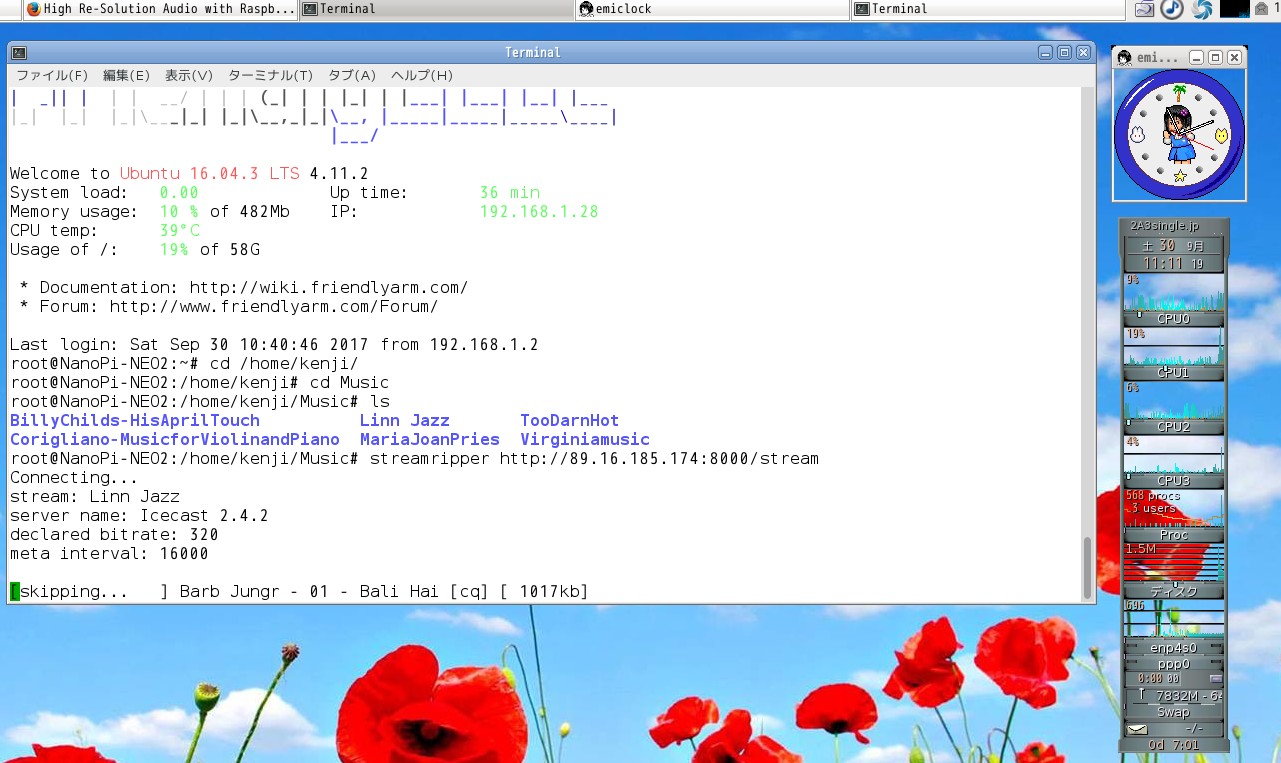Click the enp4s0 network panel label
The image size is (1281, 763).
pyautogui.click(x=1173, y=647)
